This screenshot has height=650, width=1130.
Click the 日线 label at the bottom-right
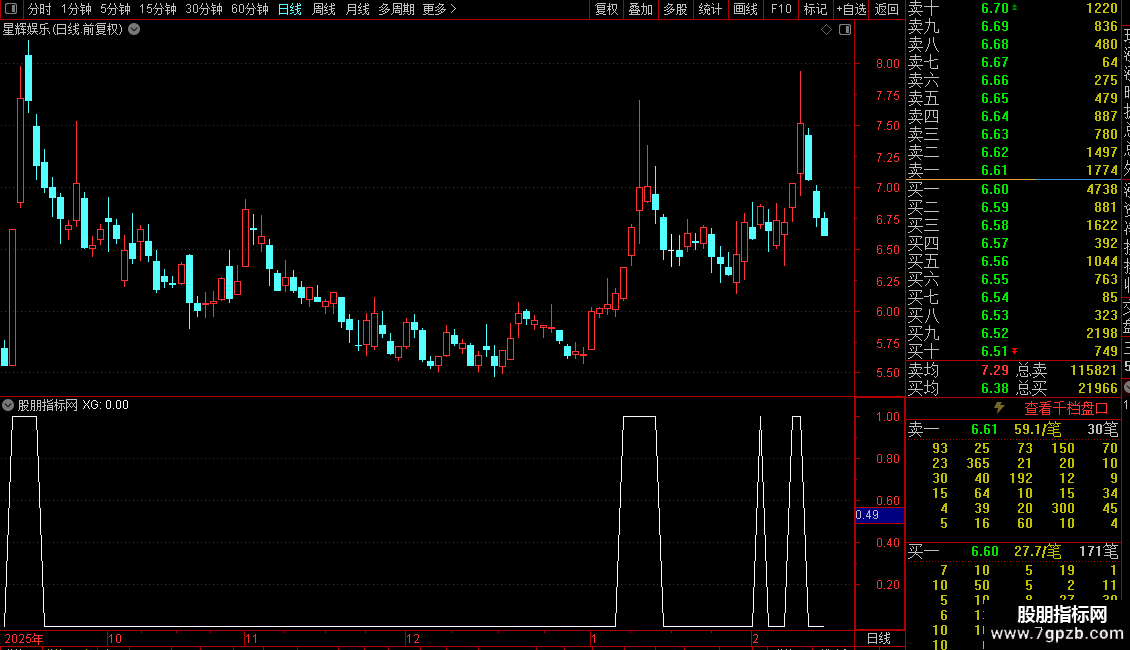(878, 638)
